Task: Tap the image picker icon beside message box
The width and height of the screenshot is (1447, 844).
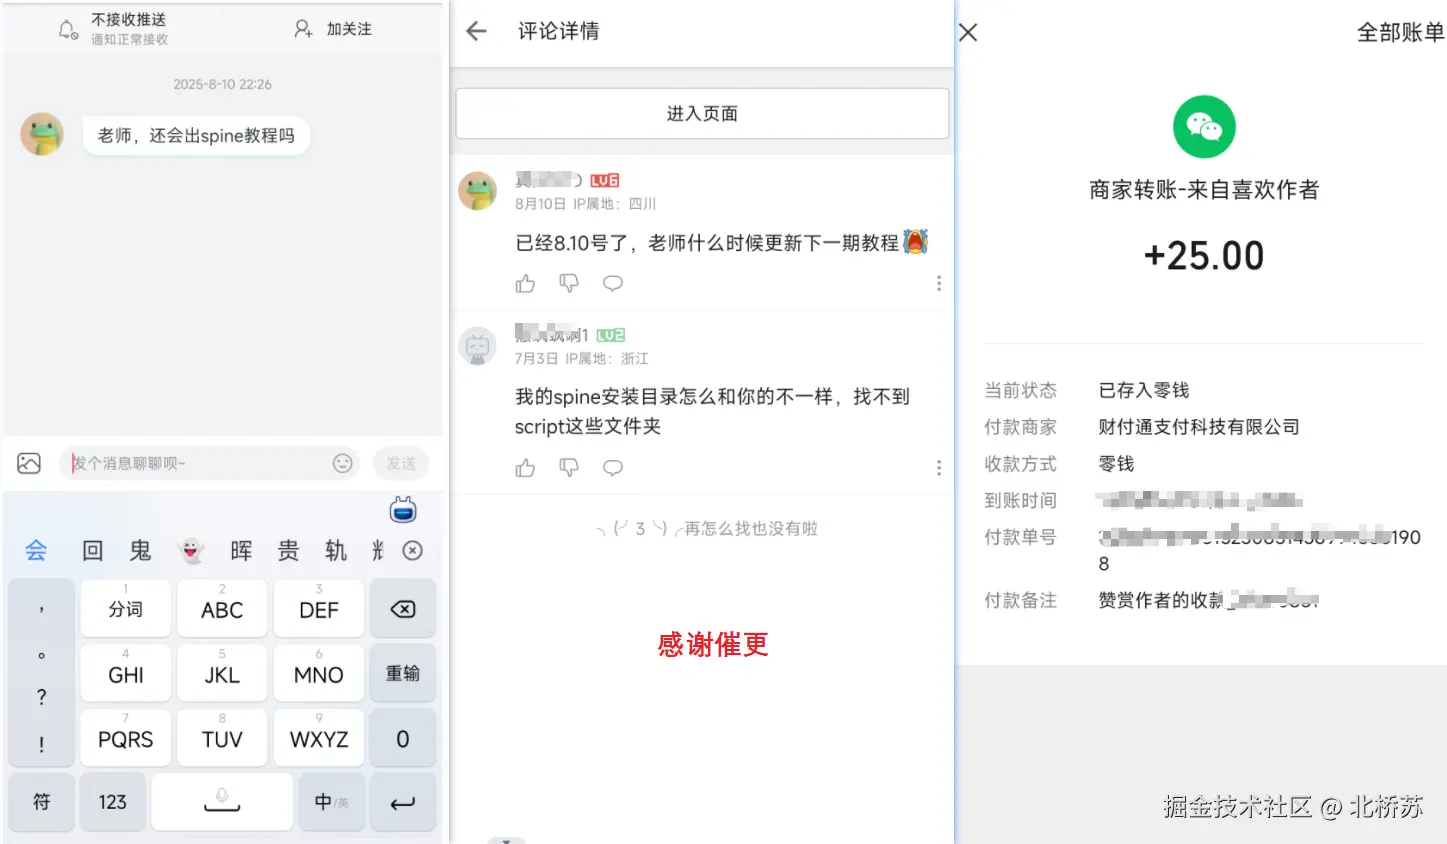Action: (29, 463)
